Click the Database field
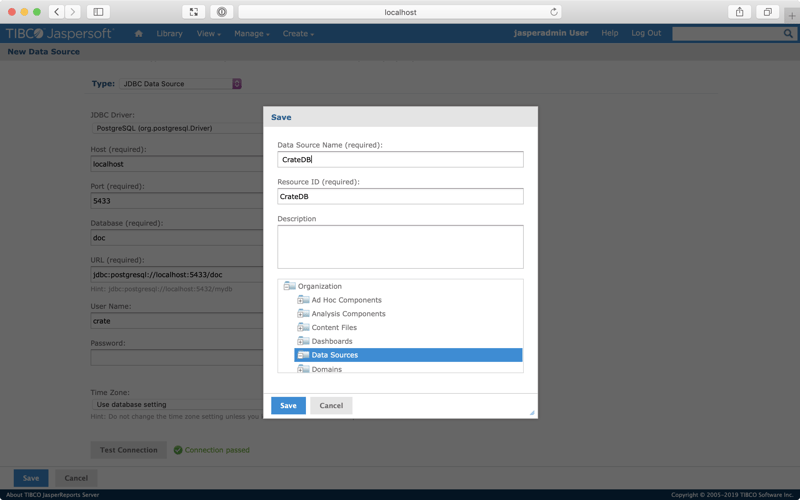 pos(177,238)
